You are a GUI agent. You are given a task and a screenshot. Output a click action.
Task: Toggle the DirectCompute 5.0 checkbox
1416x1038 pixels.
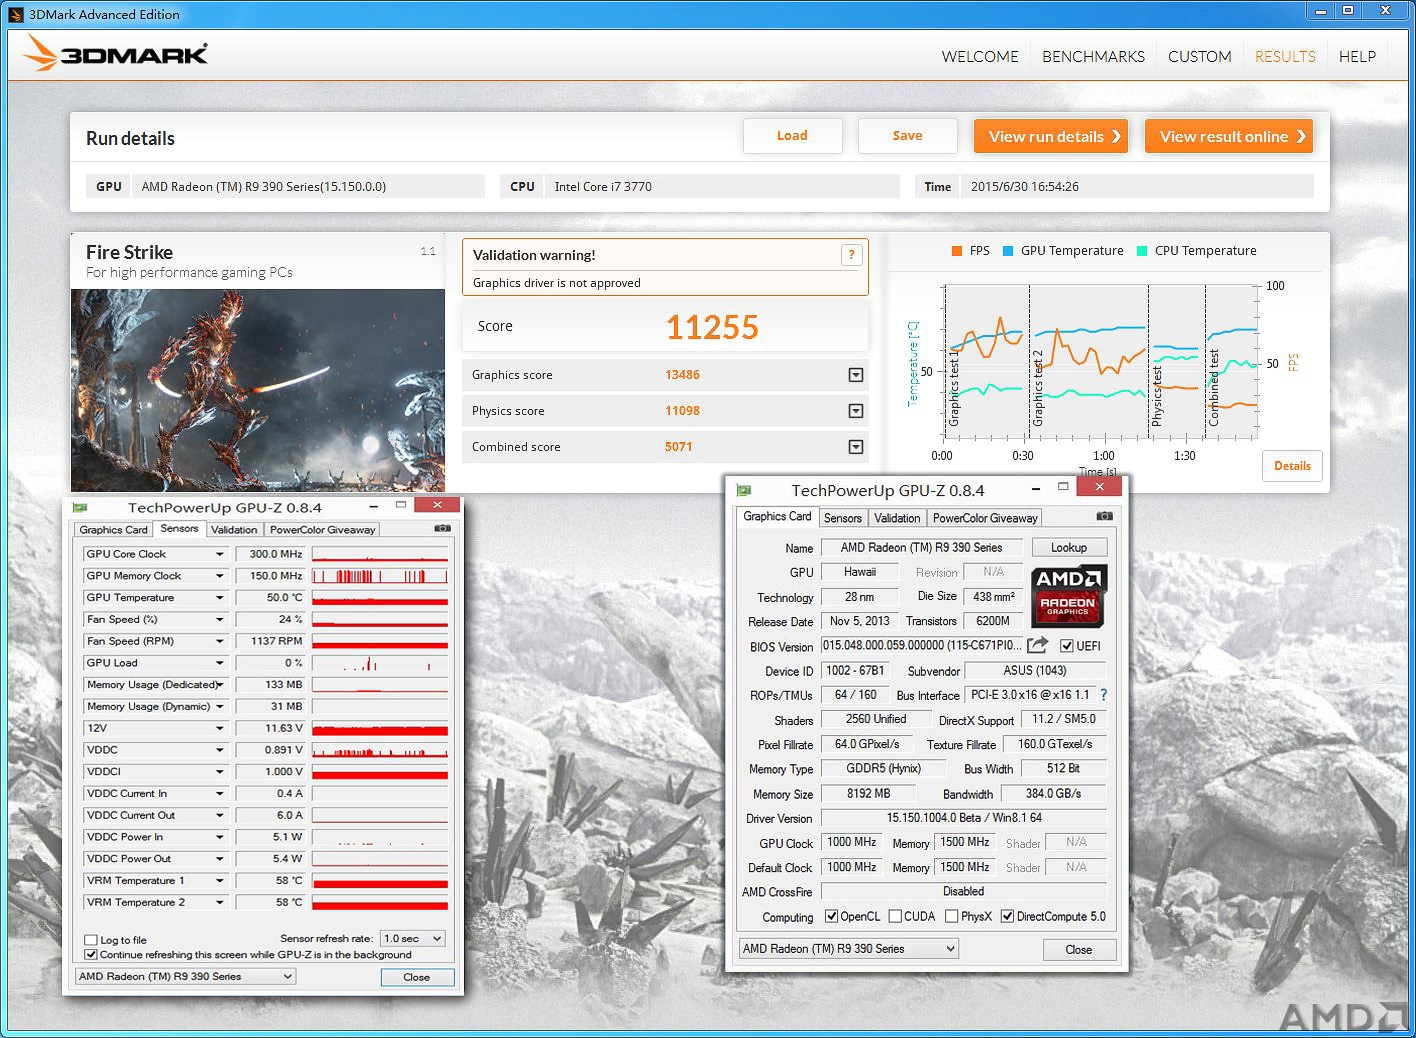click(x=1007, y=916)
